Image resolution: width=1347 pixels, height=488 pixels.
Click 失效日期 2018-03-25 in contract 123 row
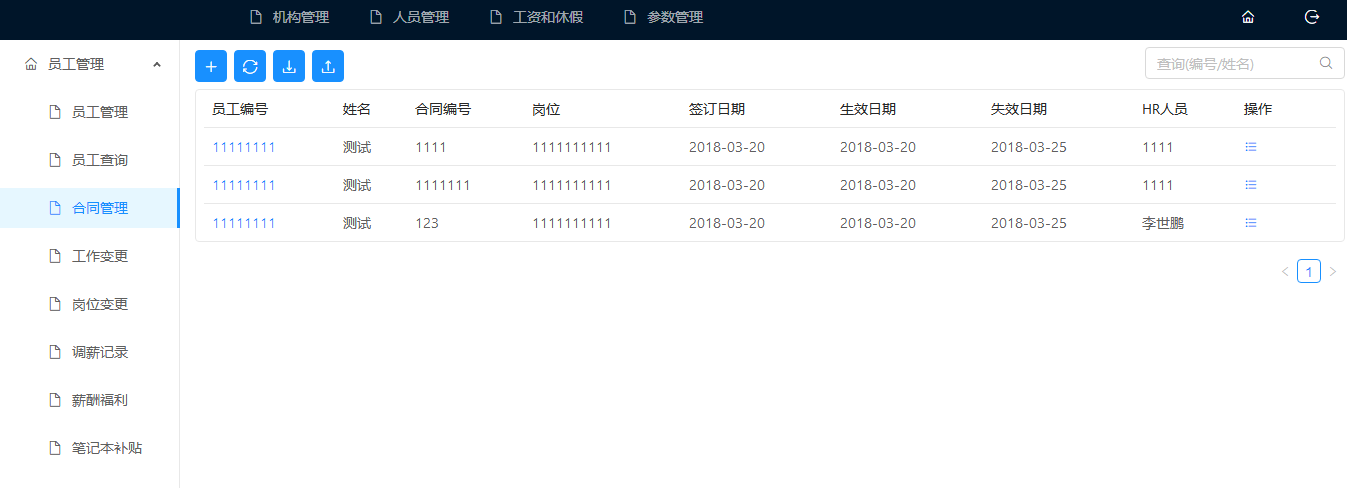(1029, 223)
